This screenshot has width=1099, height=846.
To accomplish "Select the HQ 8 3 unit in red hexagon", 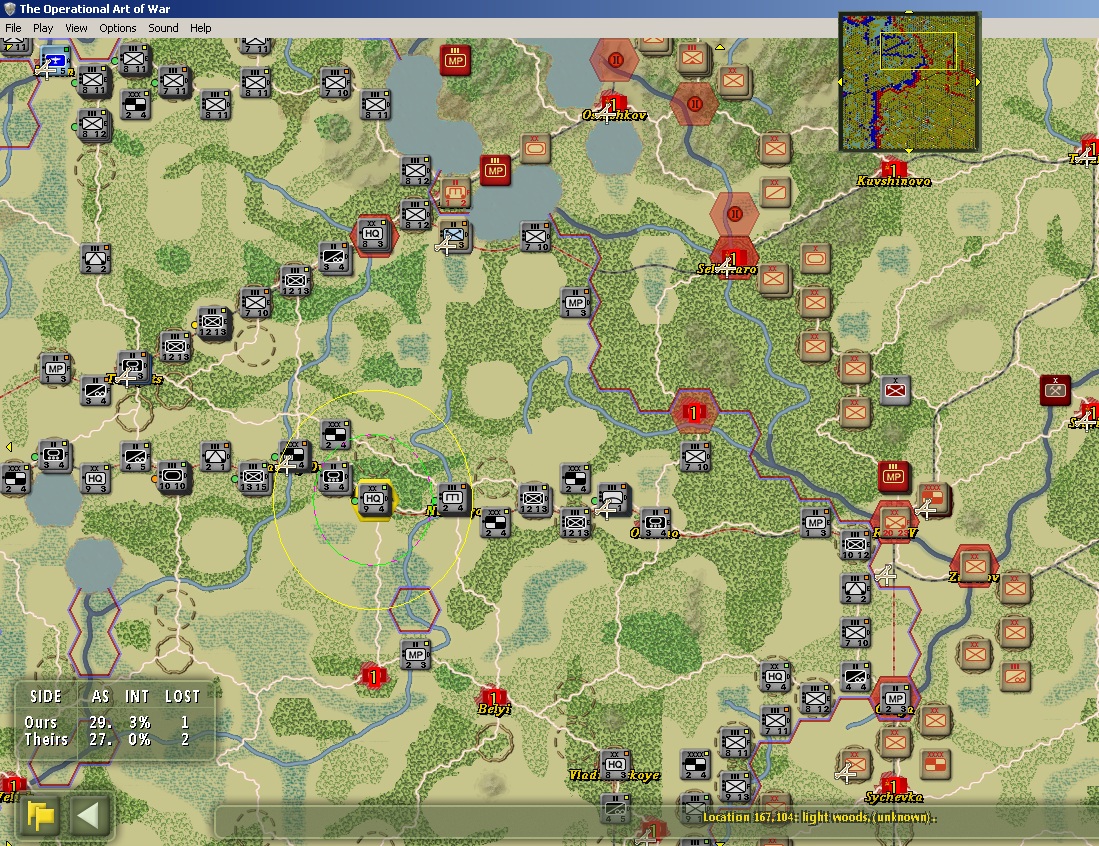I will (x=372, y=235).
